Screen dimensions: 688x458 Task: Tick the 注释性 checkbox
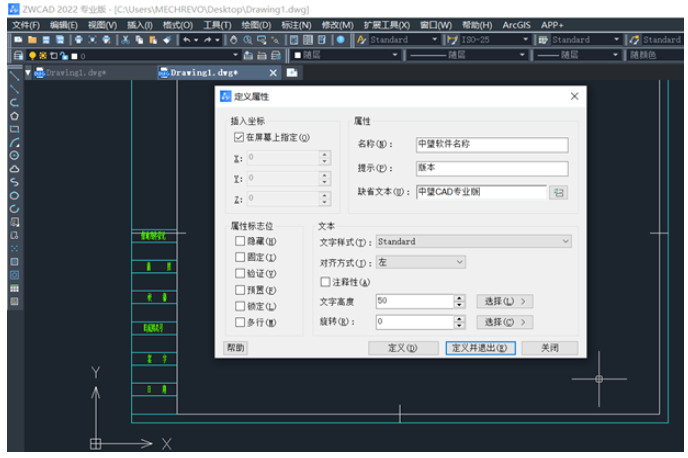click(x=325, y=282)
